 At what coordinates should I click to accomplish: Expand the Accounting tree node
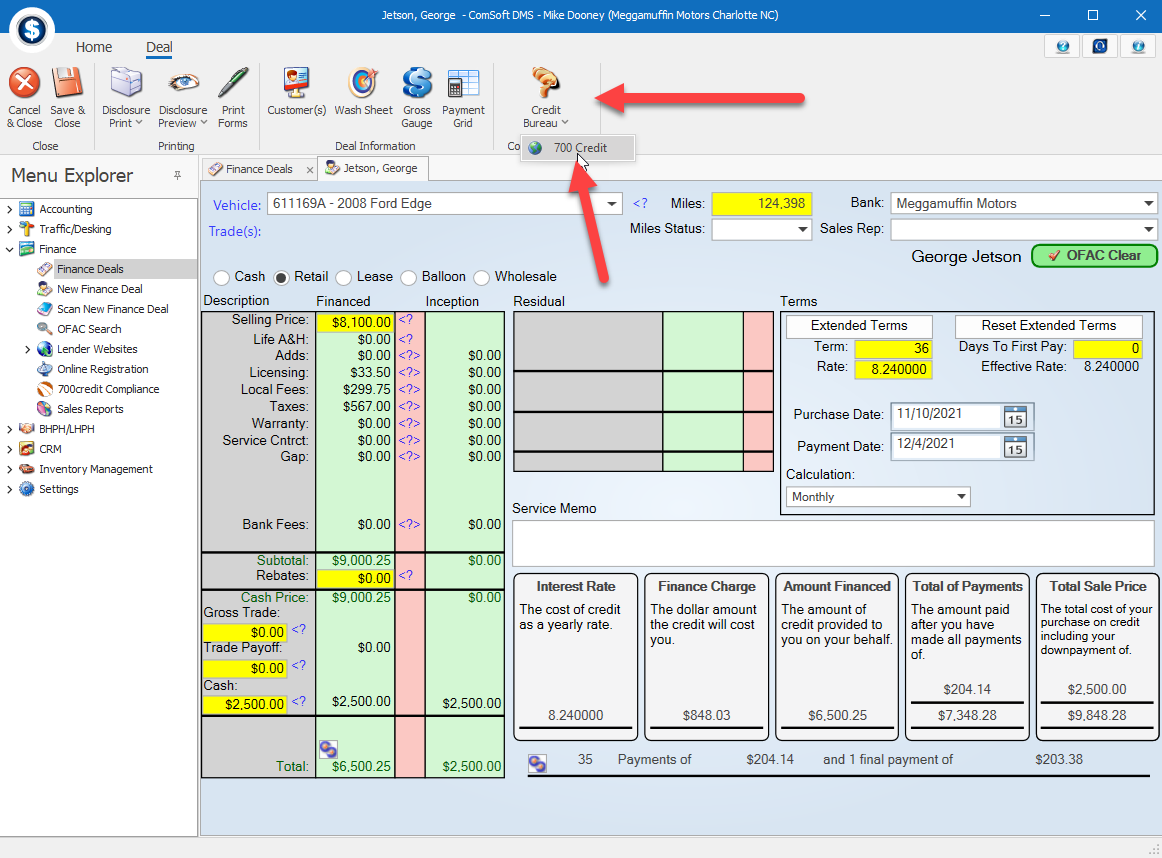[x=10, y=210]
